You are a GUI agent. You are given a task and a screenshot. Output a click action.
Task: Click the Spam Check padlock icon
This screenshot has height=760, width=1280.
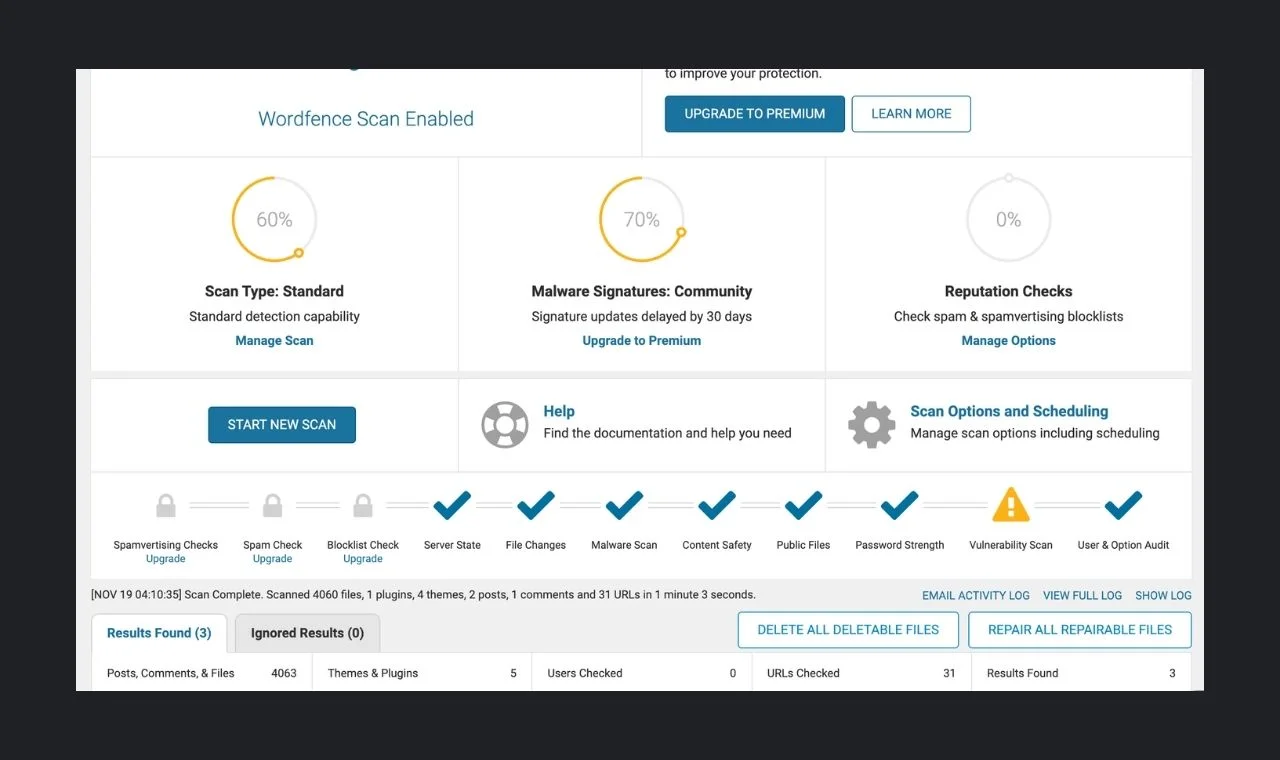pyautogui.click(x=272, y=506)
